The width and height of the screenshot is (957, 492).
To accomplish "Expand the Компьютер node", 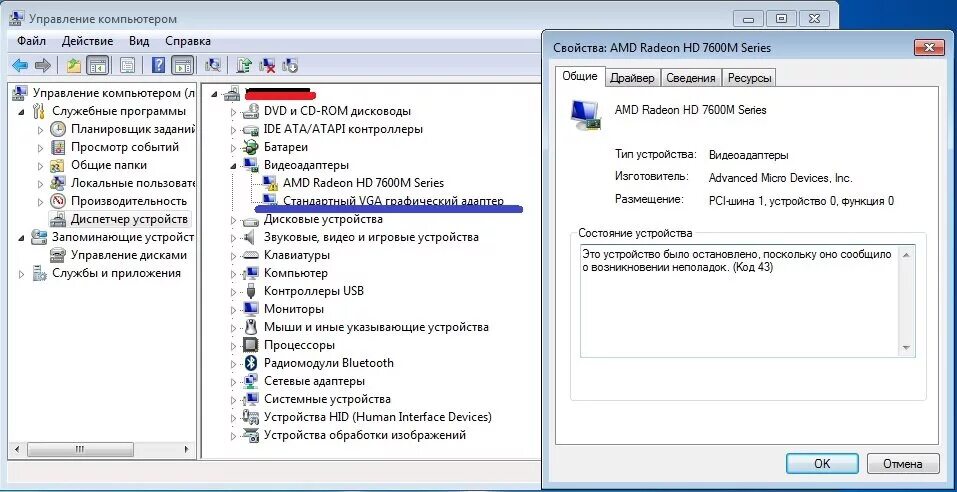I will 233,273.
